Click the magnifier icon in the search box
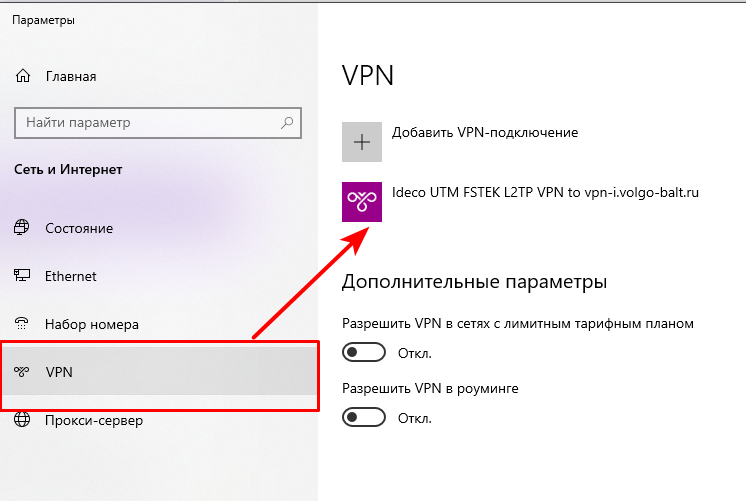Screen dimensions: 746x501 click(x=288, y=123)
